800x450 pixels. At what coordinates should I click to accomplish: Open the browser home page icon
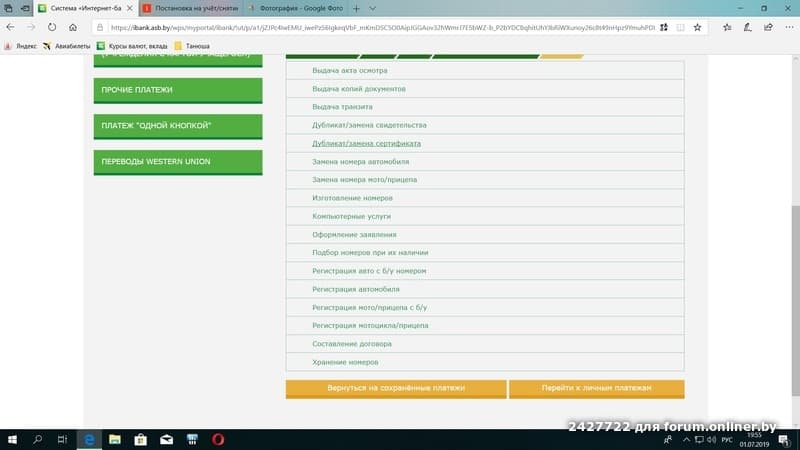click(x=73, y=27)
